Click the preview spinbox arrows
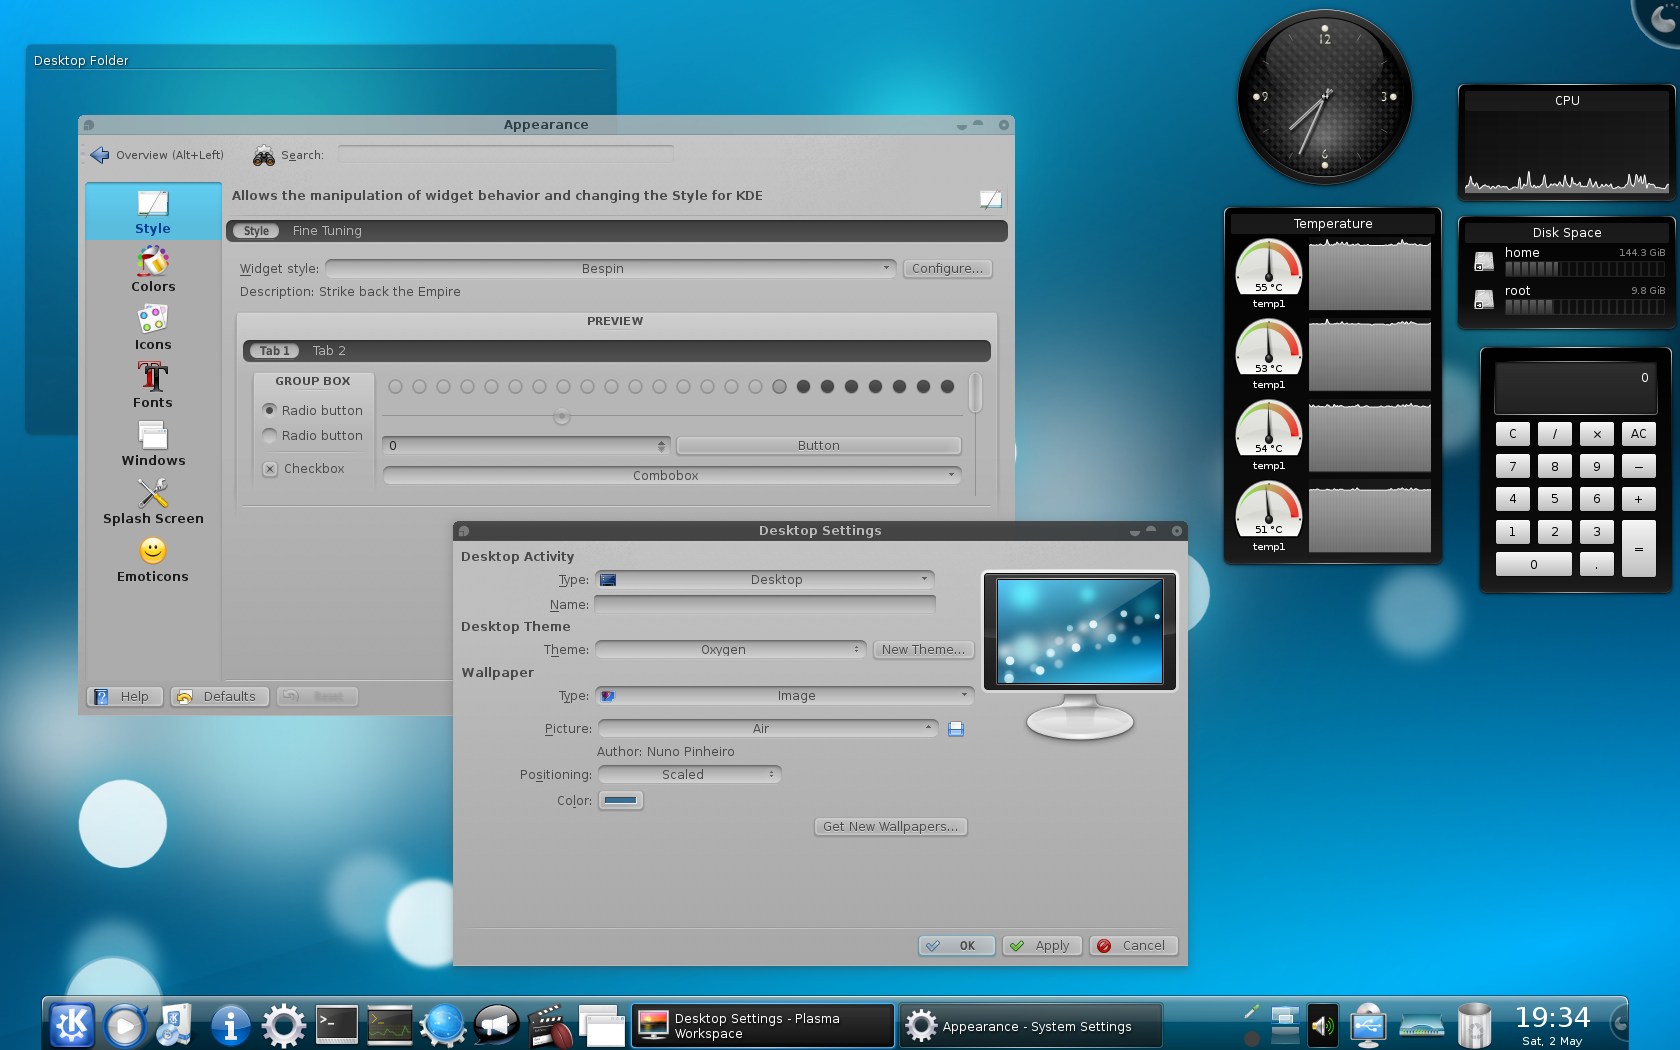 click(x=661, y=446)
